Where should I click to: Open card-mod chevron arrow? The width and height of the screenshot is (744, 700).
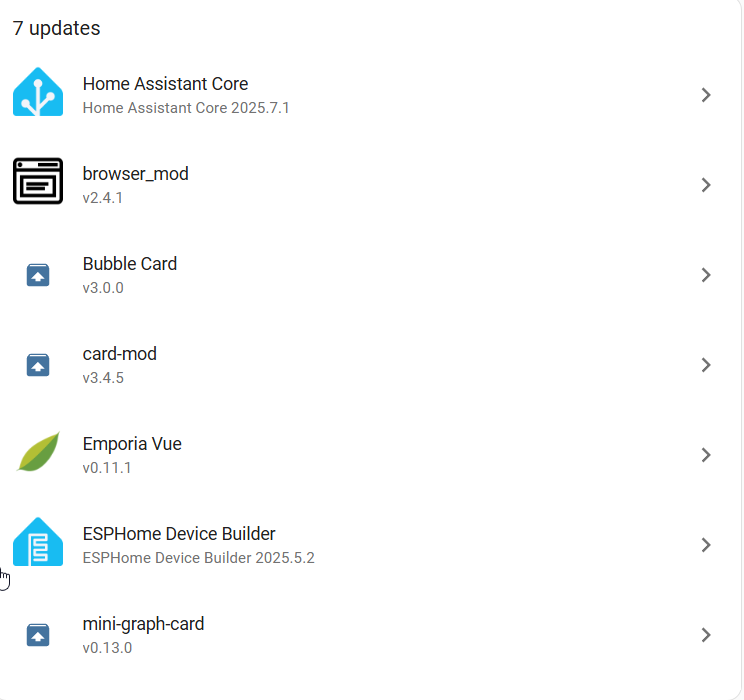pos(706,365)
